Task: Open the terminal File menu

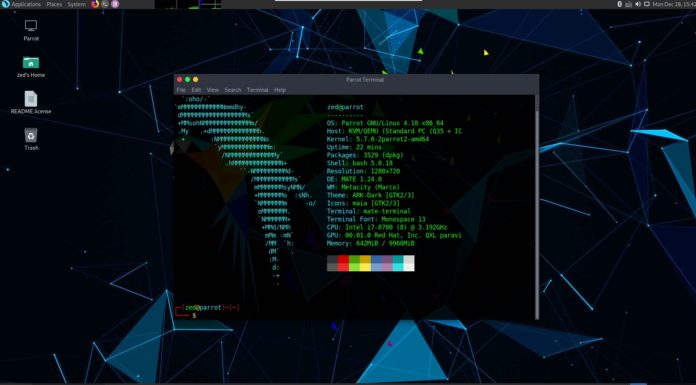Action: point(181,90)
